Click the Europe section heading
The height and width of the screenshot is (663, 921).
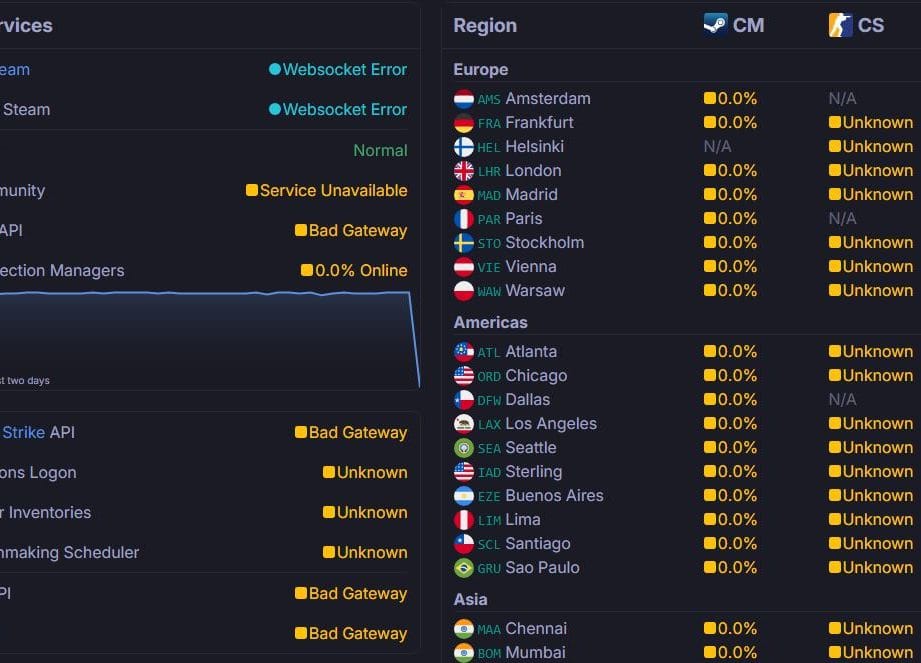point(480,69)
